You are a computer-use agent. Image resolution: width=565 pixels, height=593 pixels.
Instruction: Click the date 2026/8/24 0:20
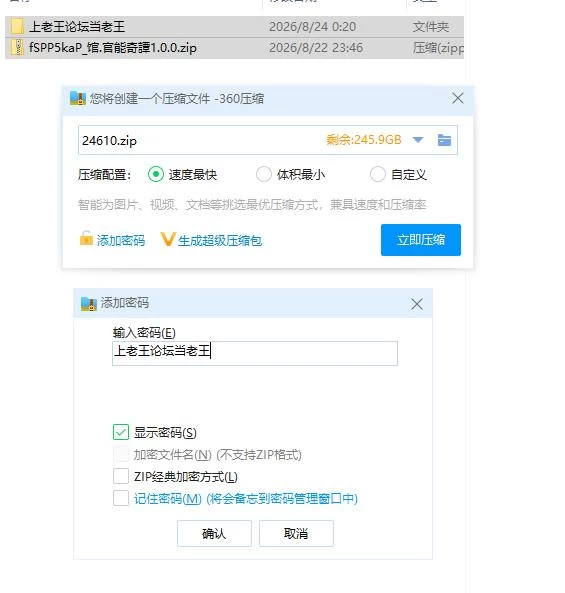(312, 26)
